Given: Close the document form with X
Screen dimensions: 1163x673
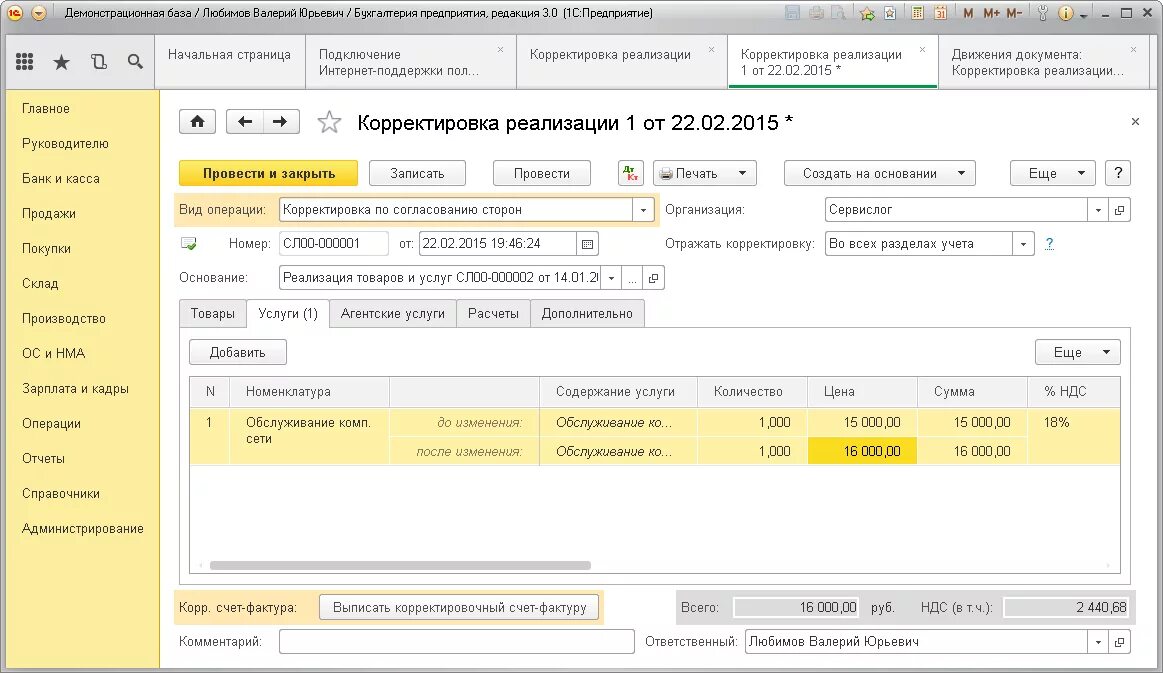Looking at the screenshot, I should click(x=1135, y=122).
